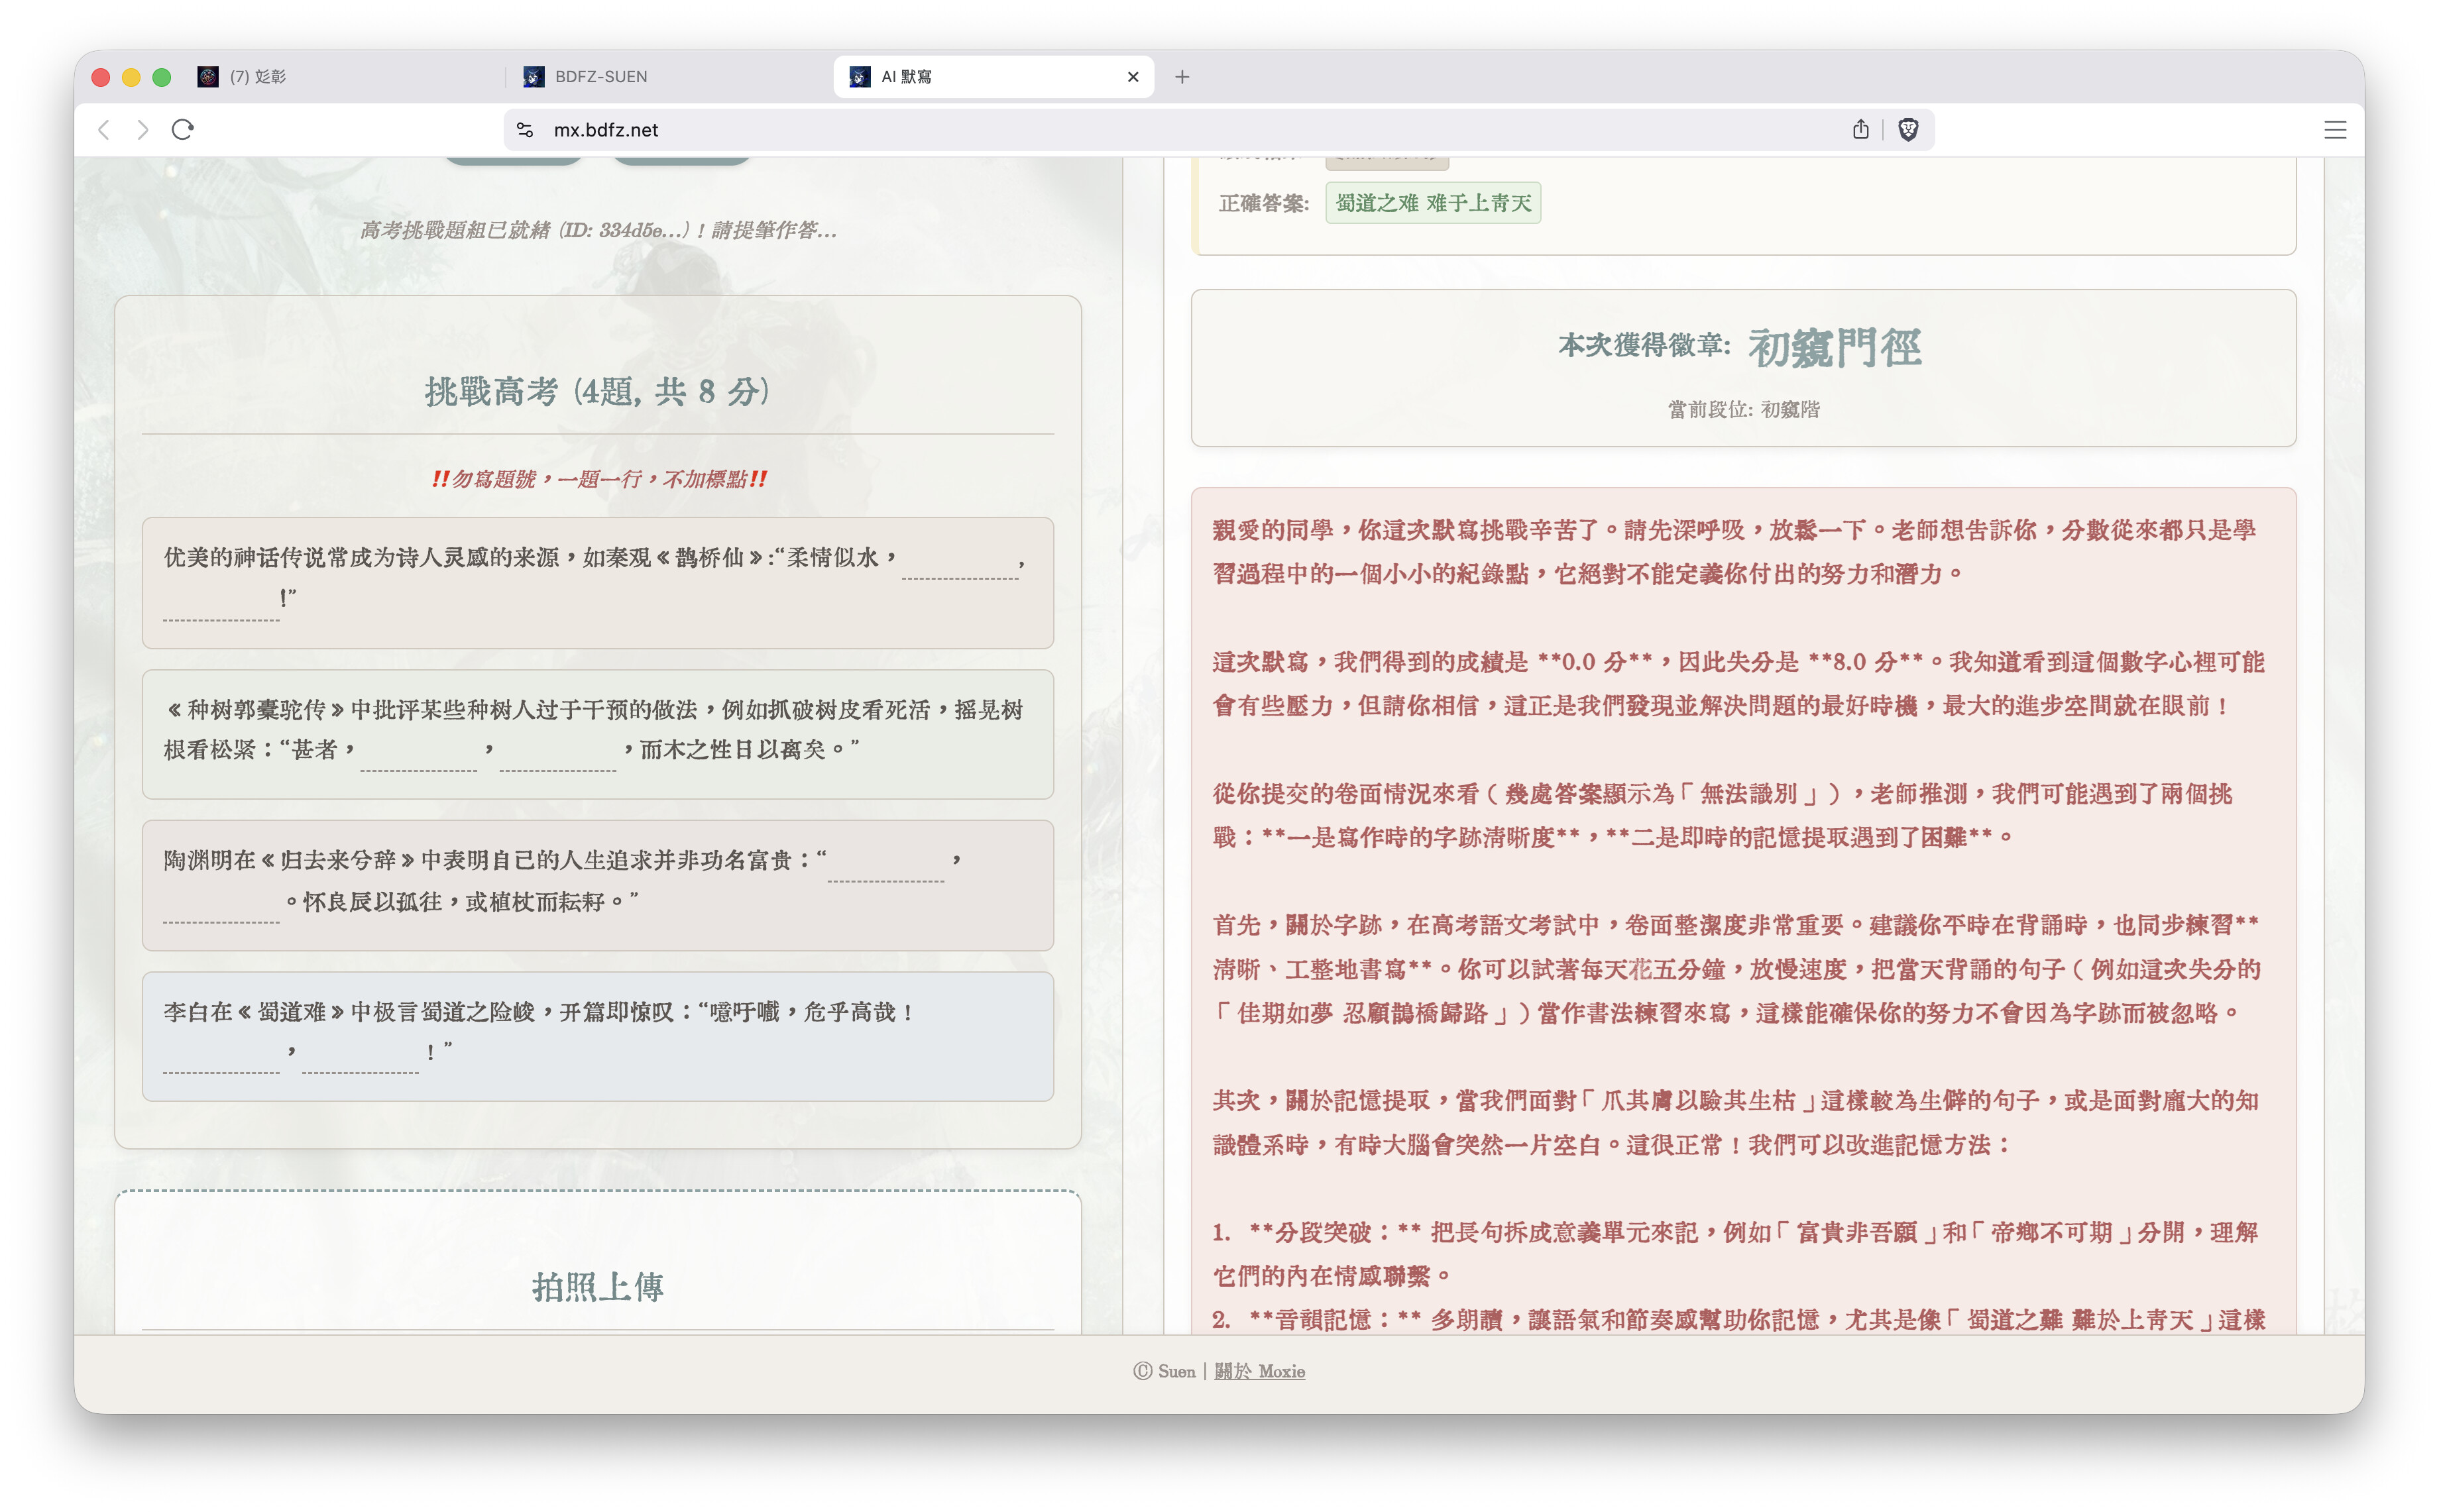Image resolution: width=2439 pixels, height=1512 pixels.
Task: Switch to the (7) 彣彰 tab
Action: coord(257,77)
